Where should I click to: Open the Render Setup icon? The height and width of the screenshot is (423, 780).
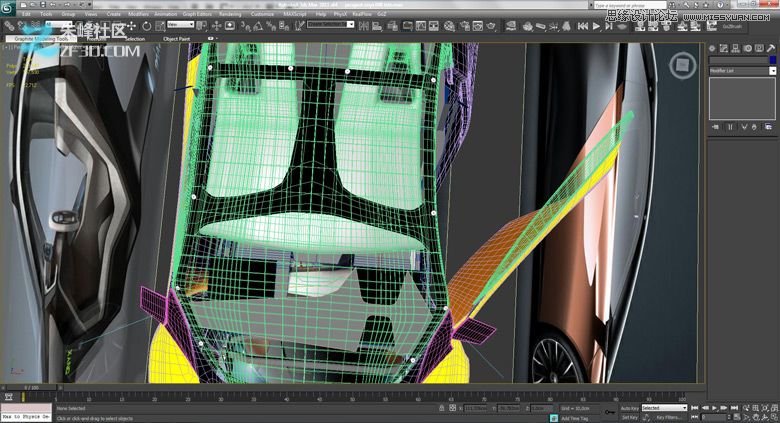(x=465, y=26)
